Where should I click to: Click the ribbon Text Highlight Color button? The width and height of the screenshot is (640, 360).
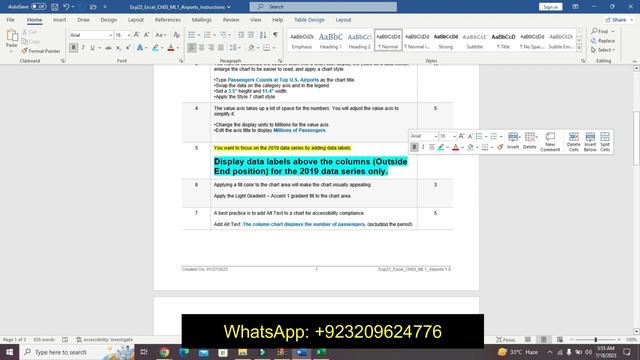tap(155, 48)
